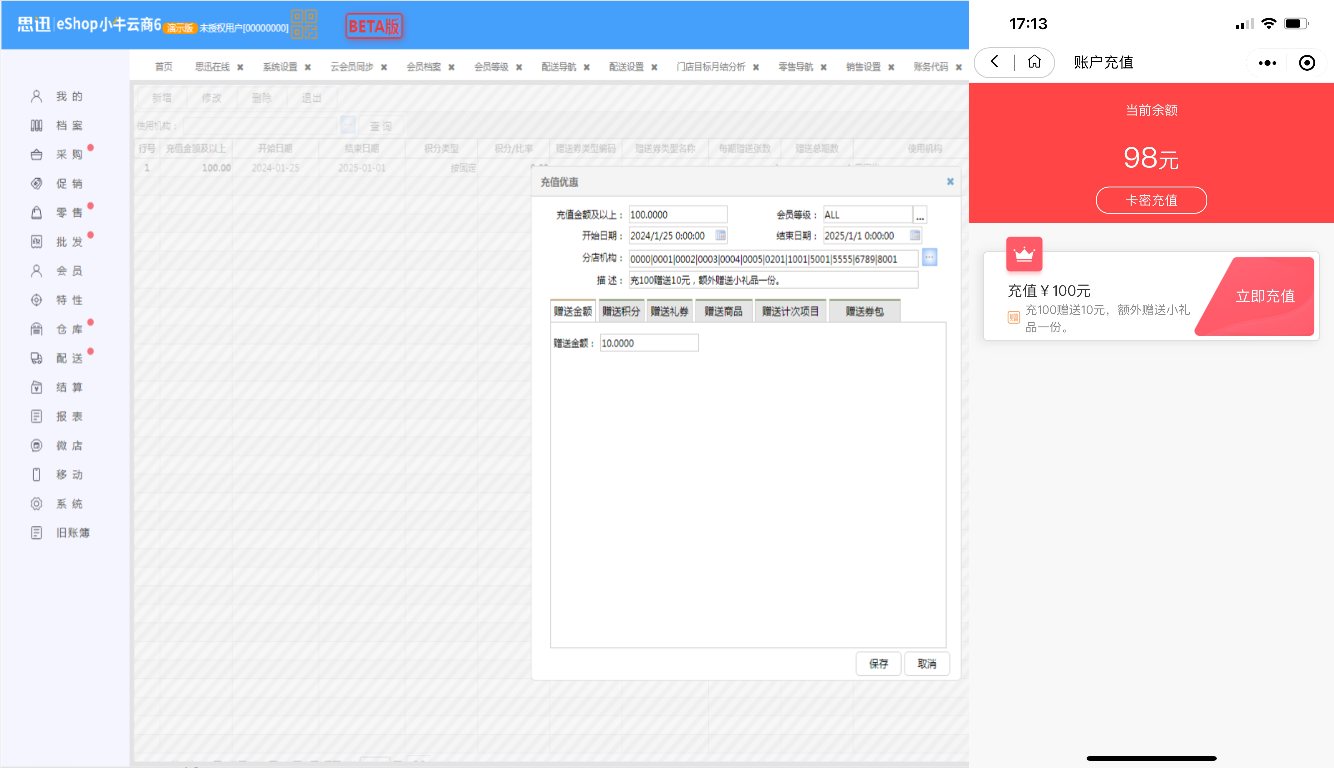Open the 移动 mobile sidebar icon
Image resolution: width=1334 pixels, height=768 pixels.
[37, 475]
